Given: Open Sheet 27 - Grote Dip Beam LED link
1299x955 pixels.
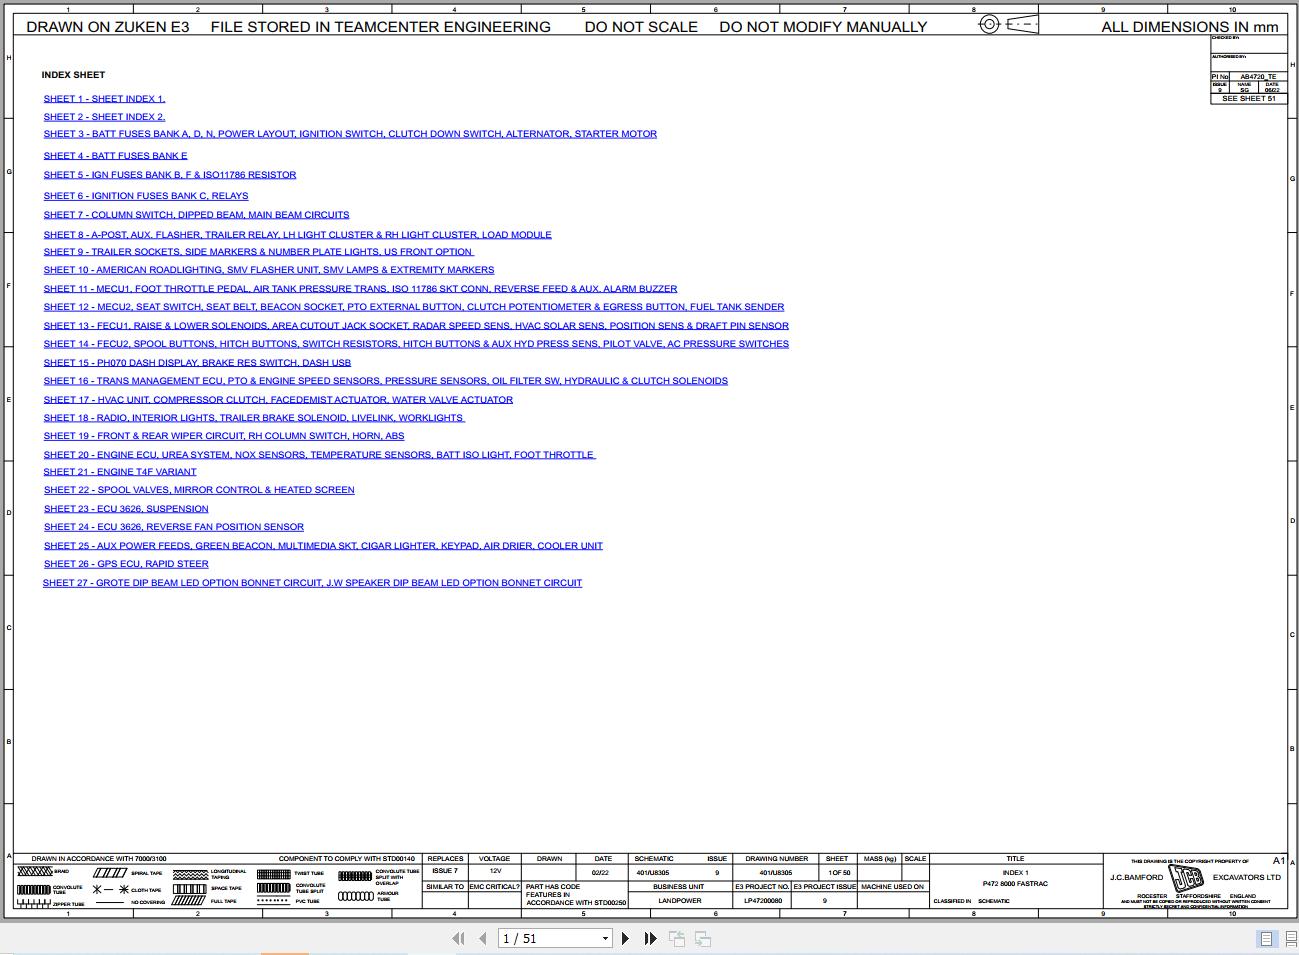Looking at the screenshot, I should click(312, 583).
